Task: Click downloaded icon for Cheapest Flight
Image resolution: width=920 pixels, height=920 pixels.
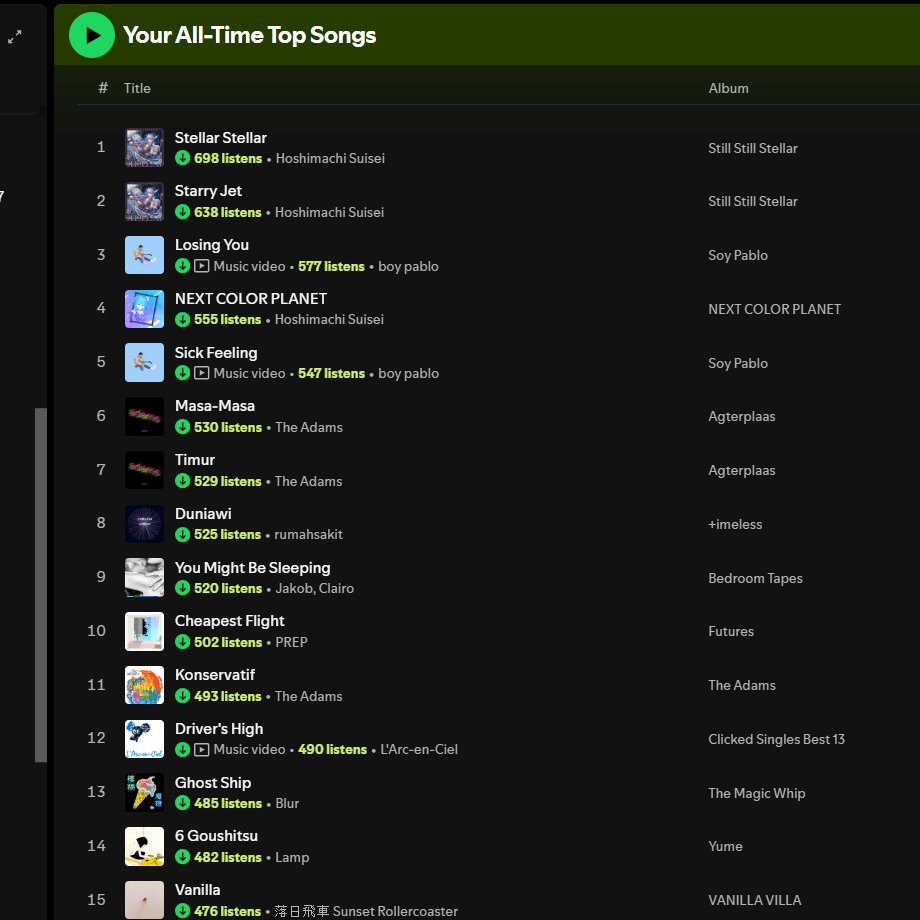Action: click(x=182, y=642)
